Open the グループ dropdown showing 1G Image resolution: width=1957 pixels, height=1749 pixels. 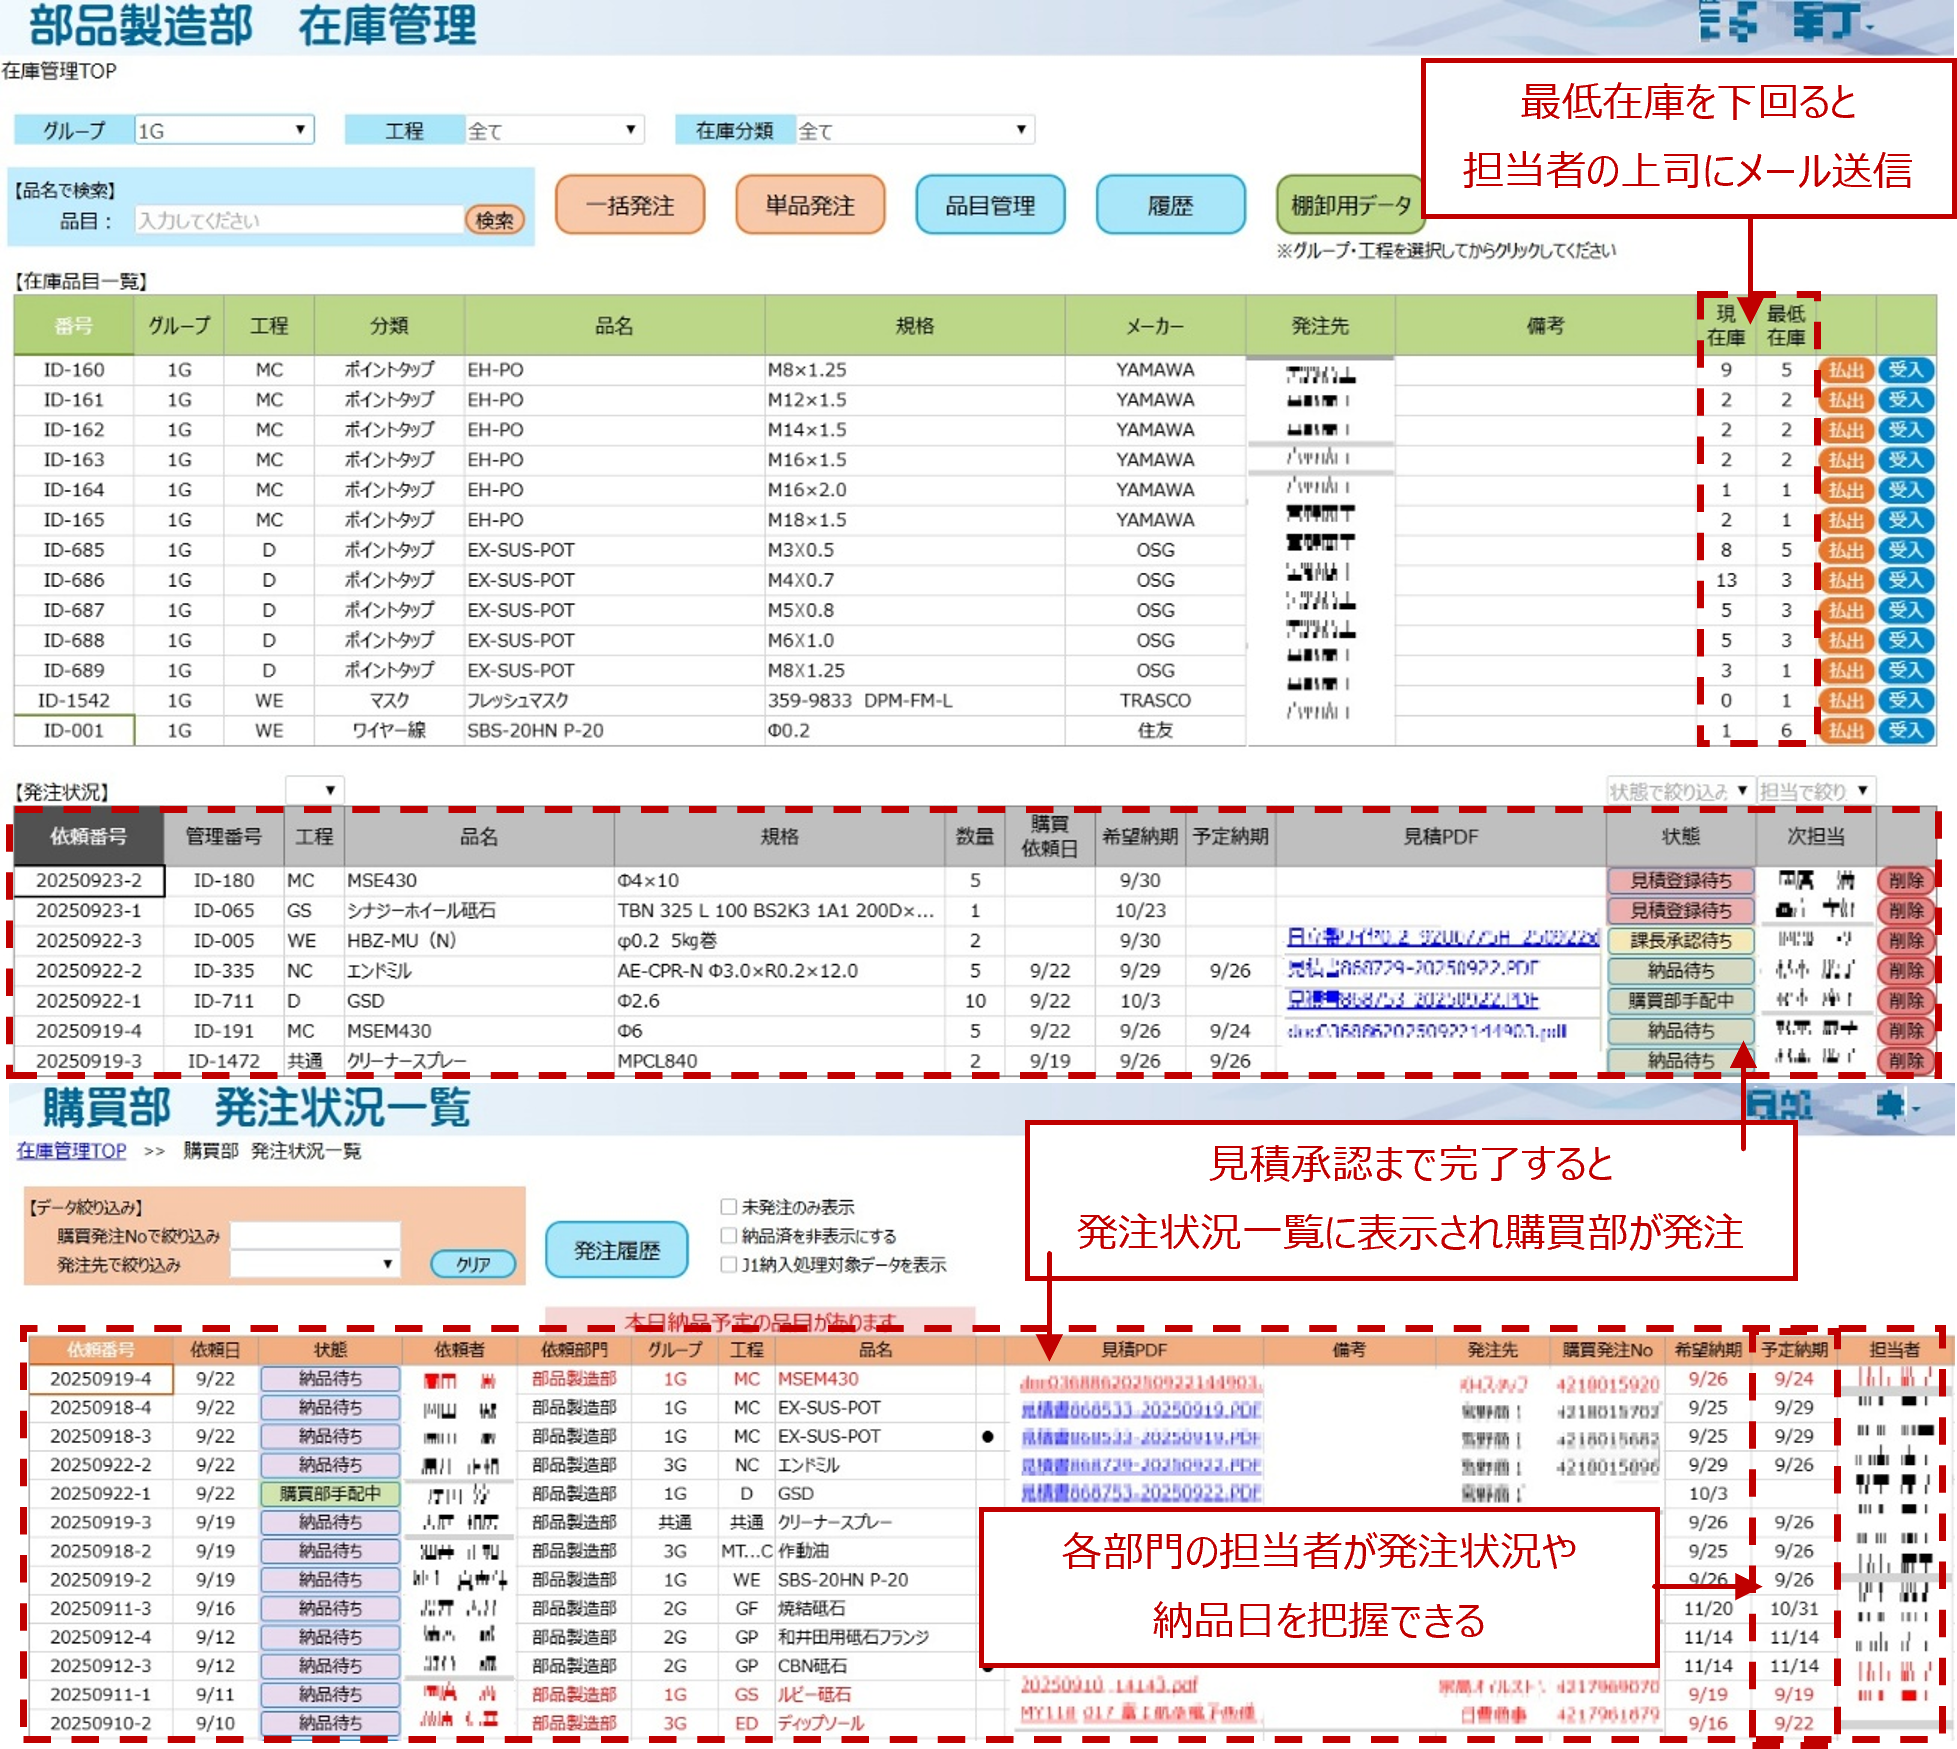[224, 130]
